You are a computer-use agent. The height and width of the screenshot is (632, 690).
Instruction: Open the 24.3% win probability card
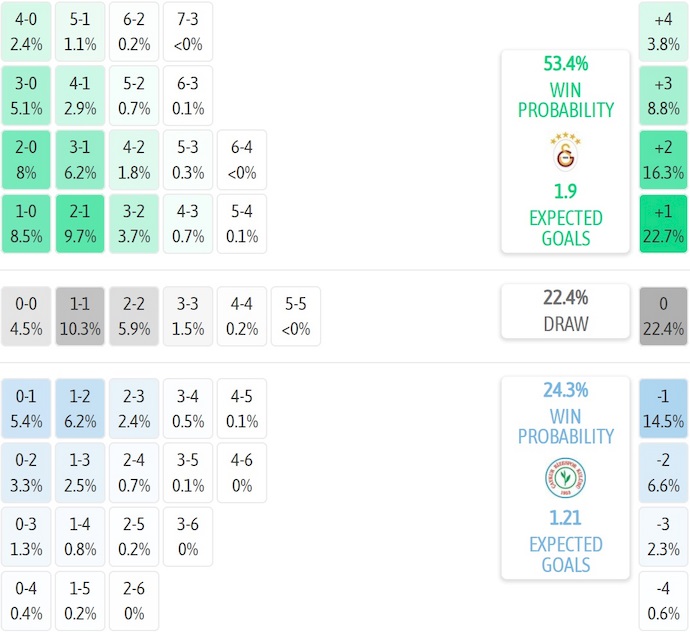pos(566,477)
